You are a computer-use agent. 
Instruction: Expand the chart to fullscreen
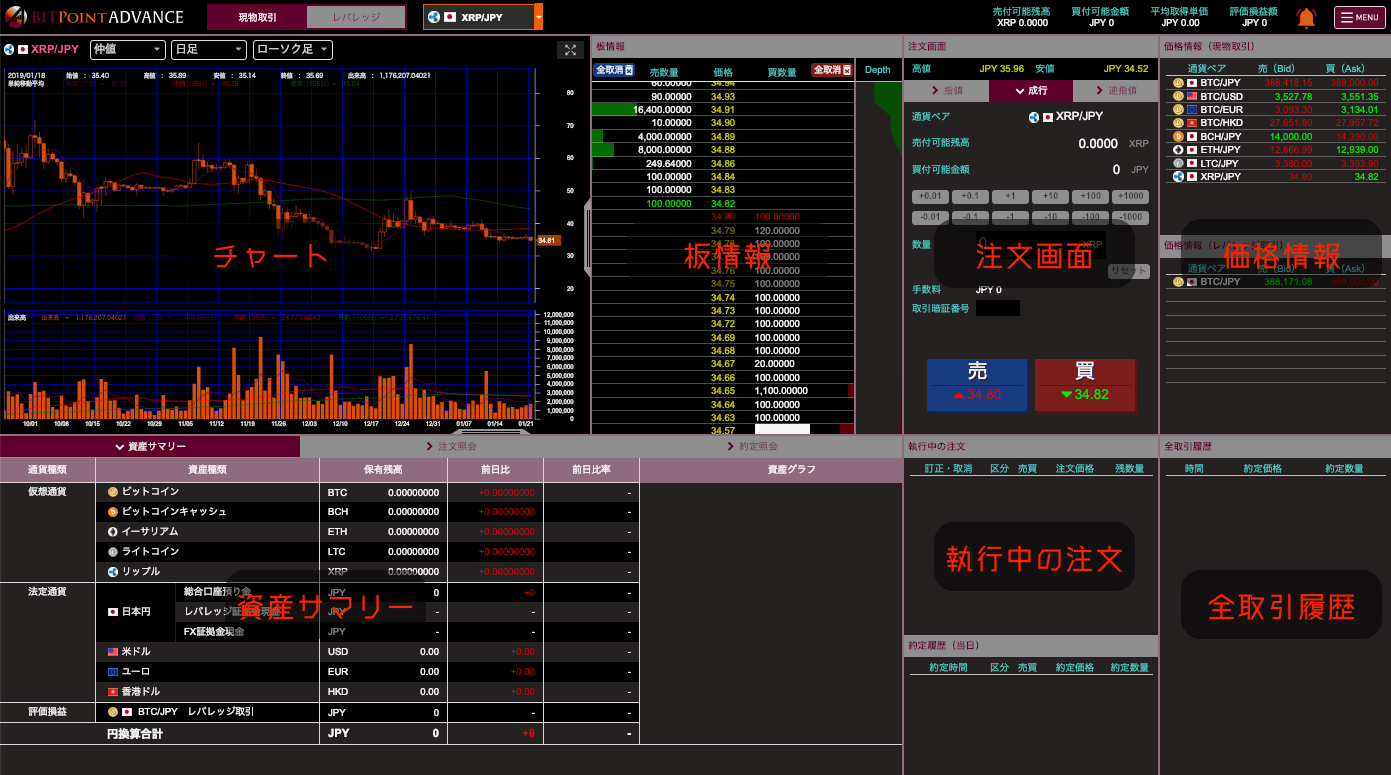[570, 50]
